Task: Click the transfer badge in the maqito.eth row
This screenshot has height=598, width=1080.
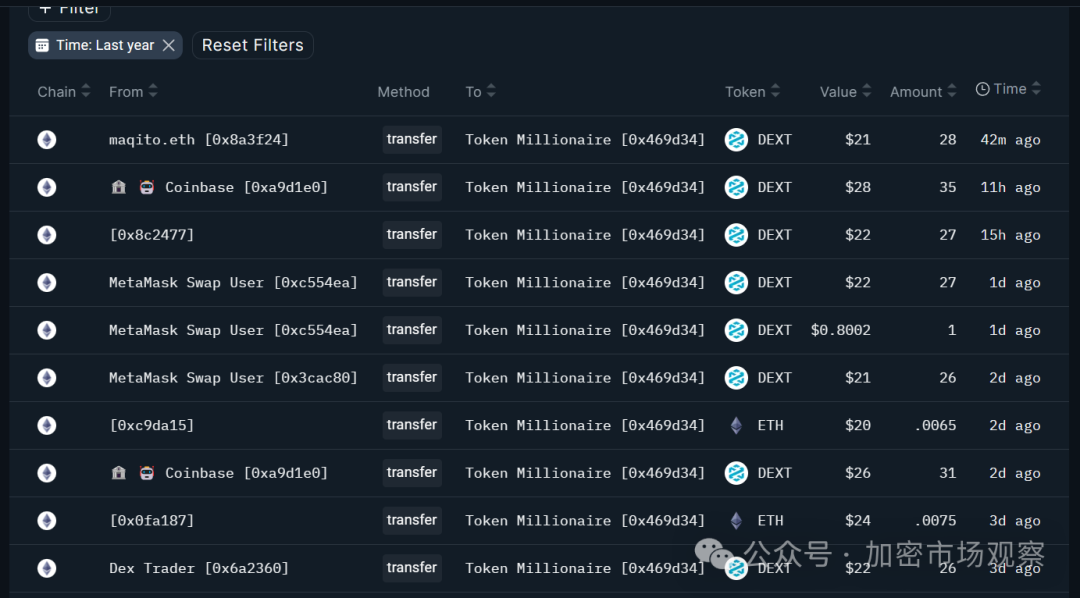Action: 412,139
